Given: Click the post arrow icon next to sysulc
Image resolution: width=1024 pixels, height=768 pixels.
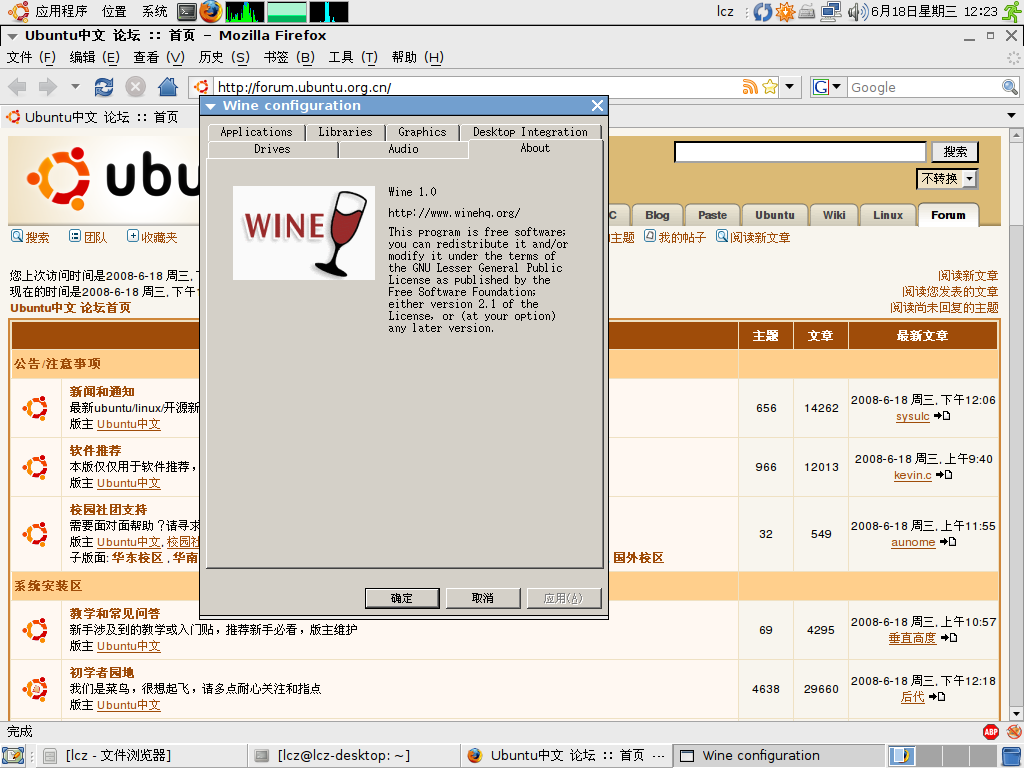Looking at the screenshot, I should pos(942,416).
